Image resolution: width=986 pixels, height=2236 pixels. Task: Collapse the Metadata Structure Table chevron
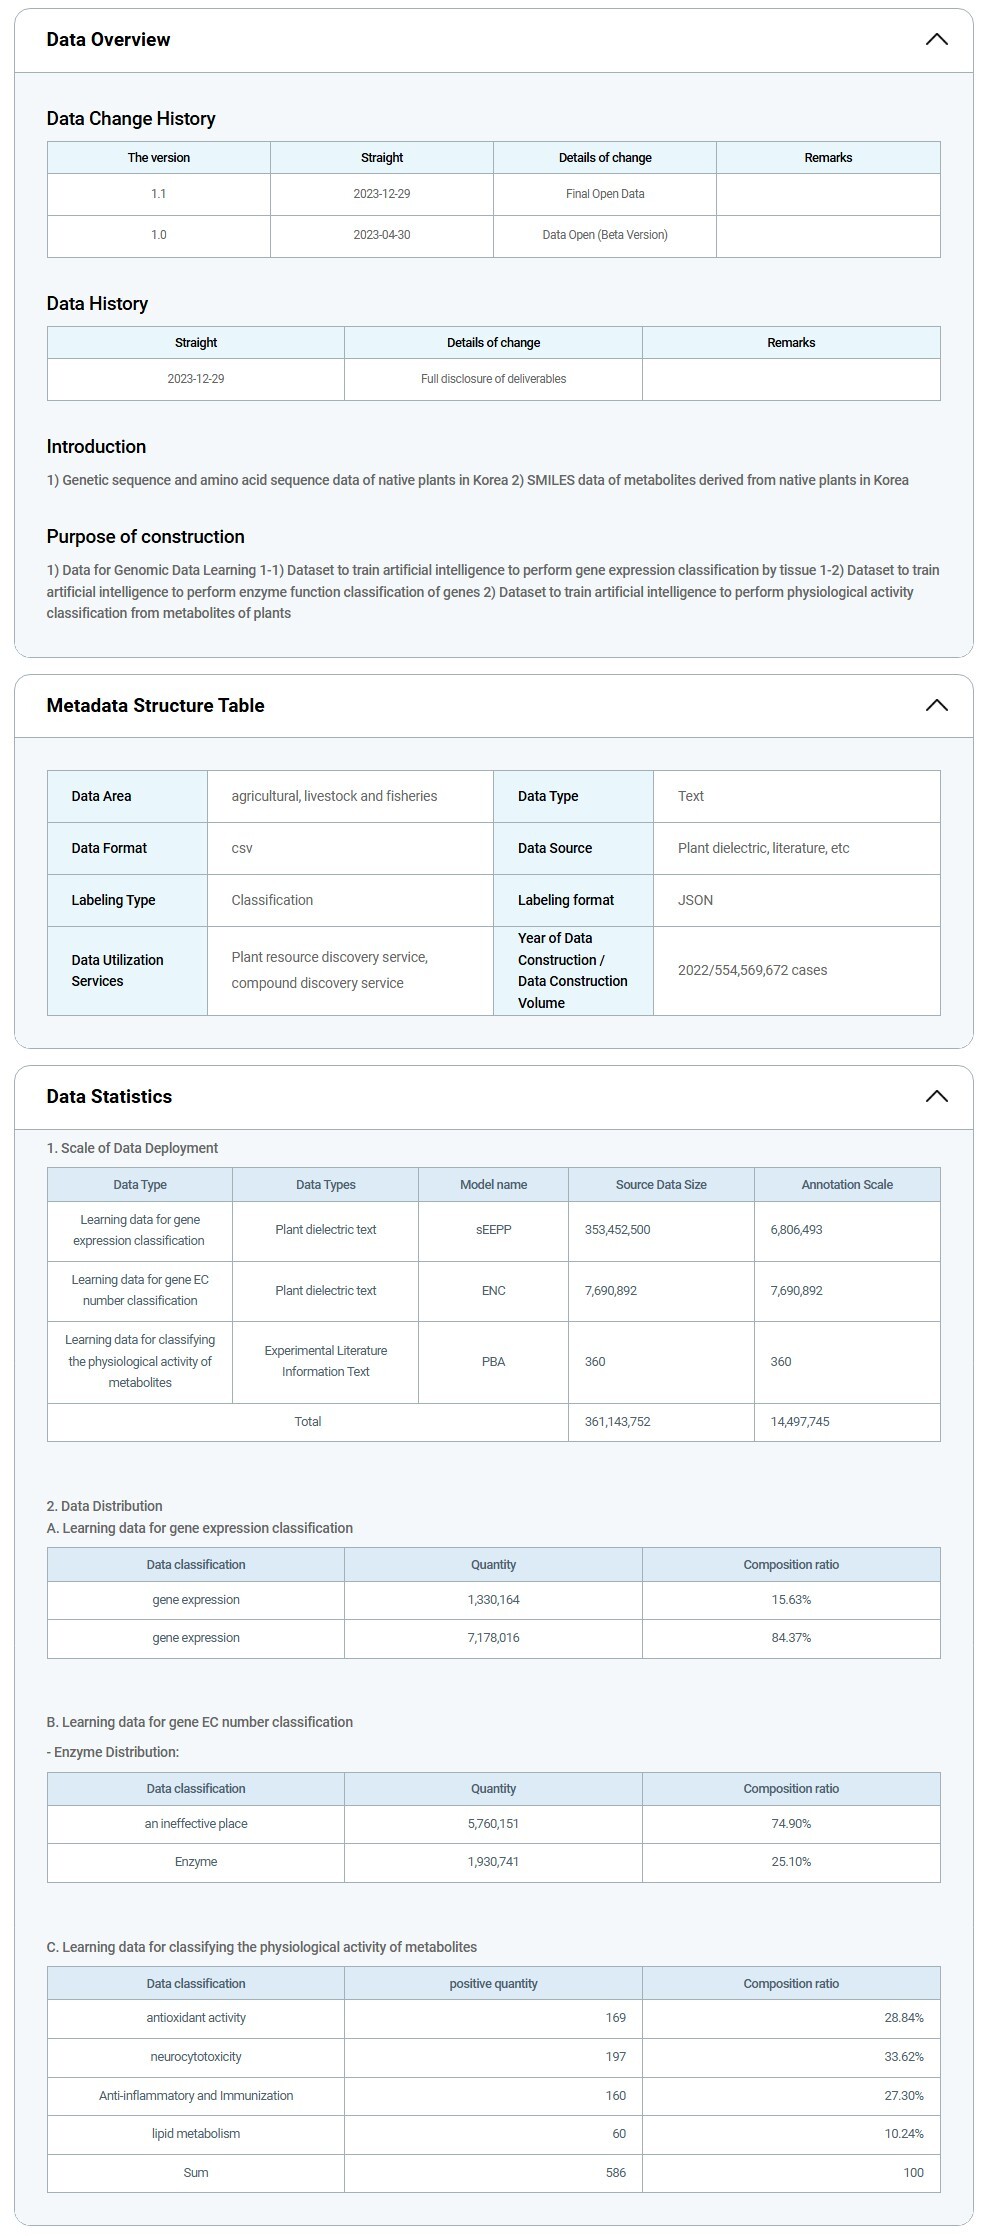pyautogui.click(x=935, y=706)
